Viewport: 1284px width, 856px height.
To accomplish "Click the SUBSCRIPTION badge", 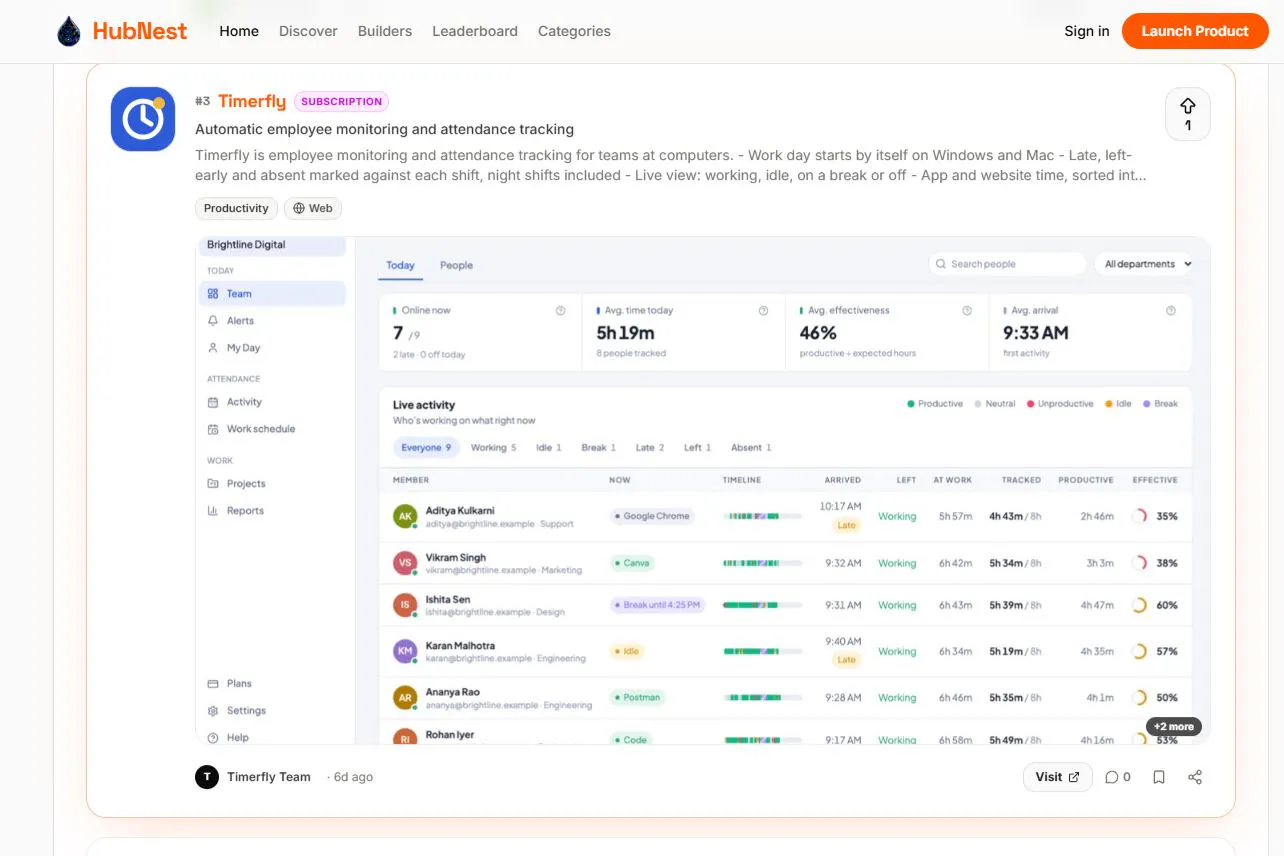I will [341, 101].
